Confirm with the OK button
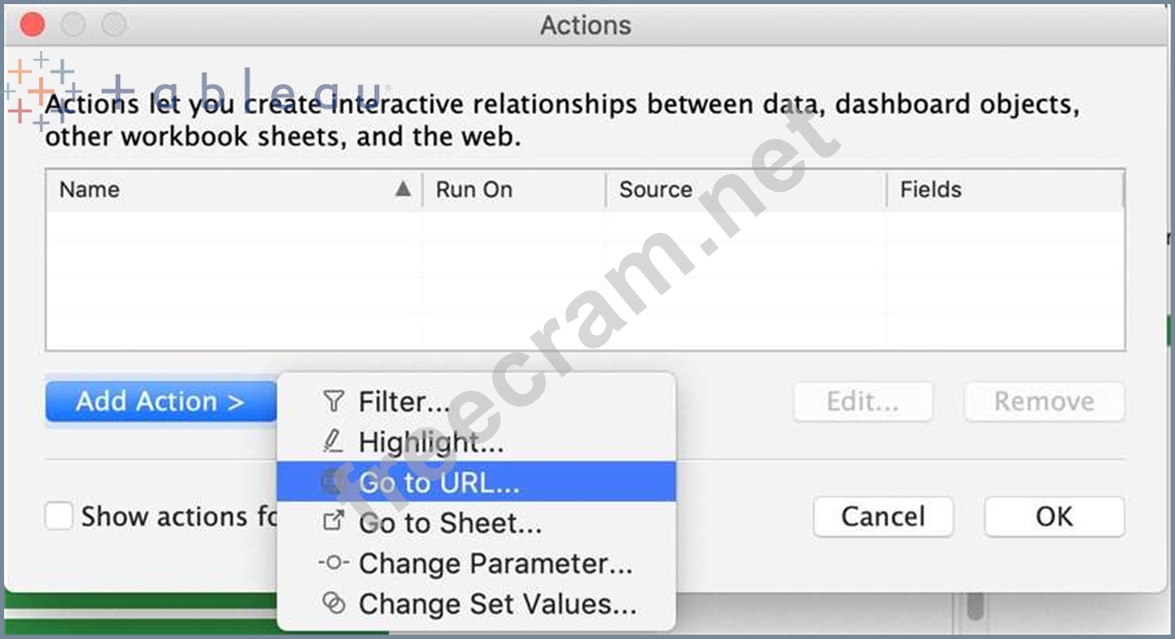 click(x=1054, y=517)
